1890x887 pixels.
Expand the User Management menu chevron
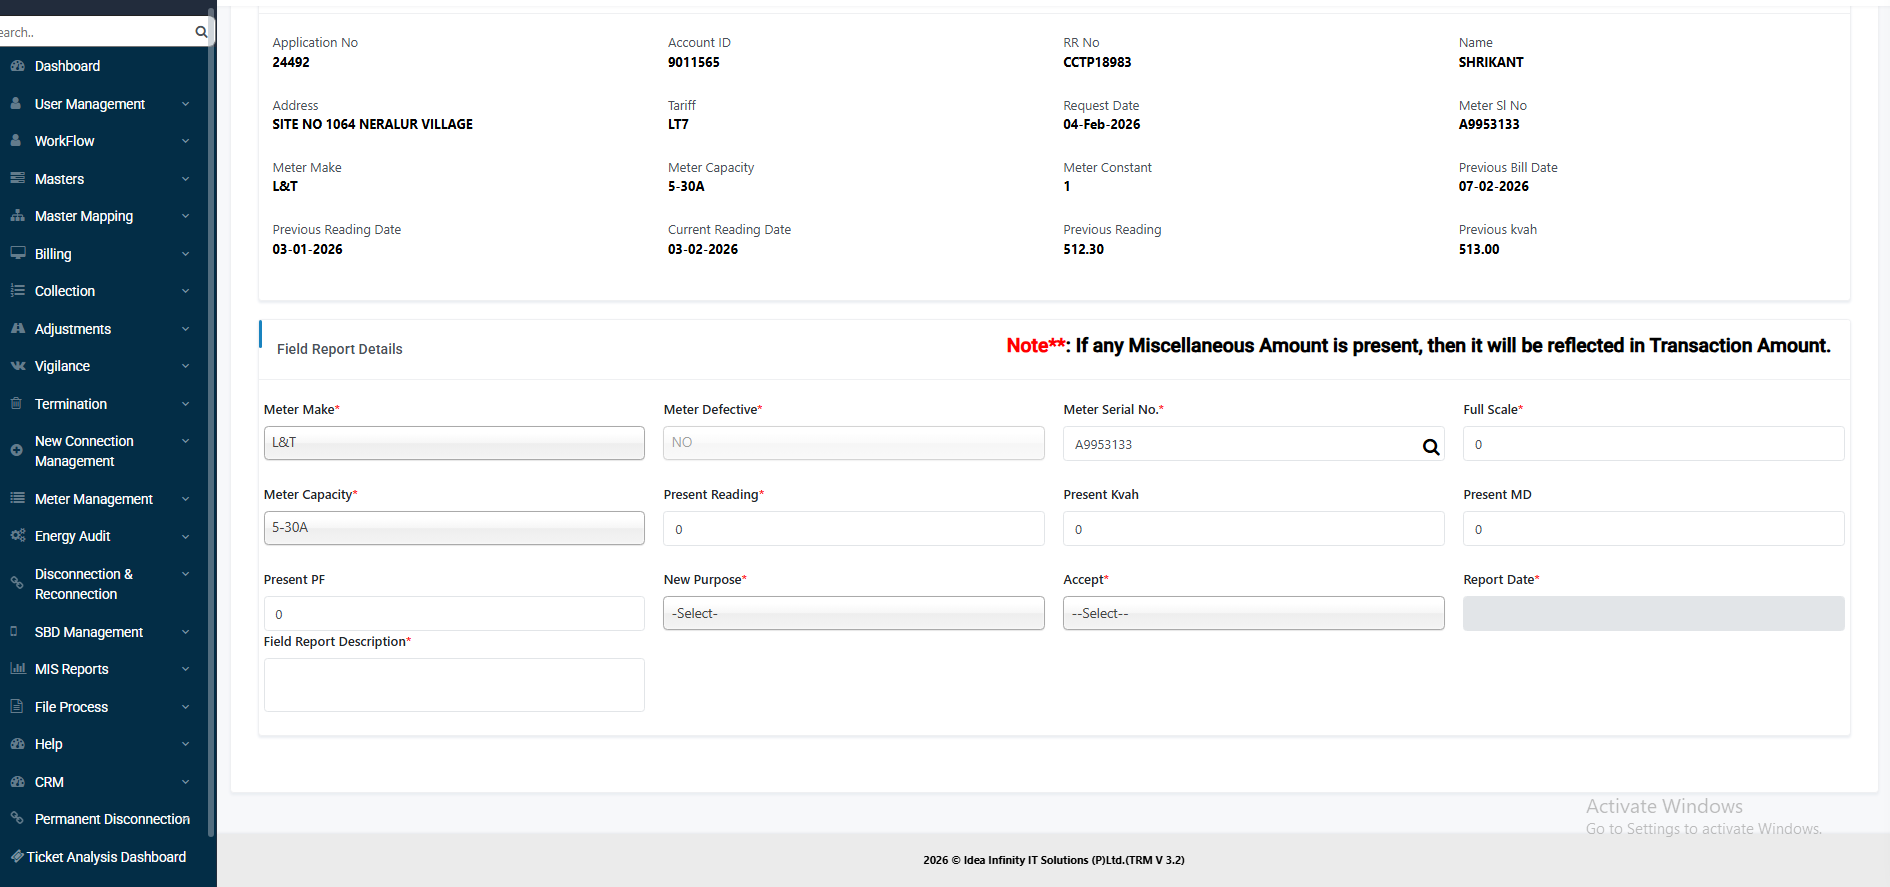[x=186, y=104]
